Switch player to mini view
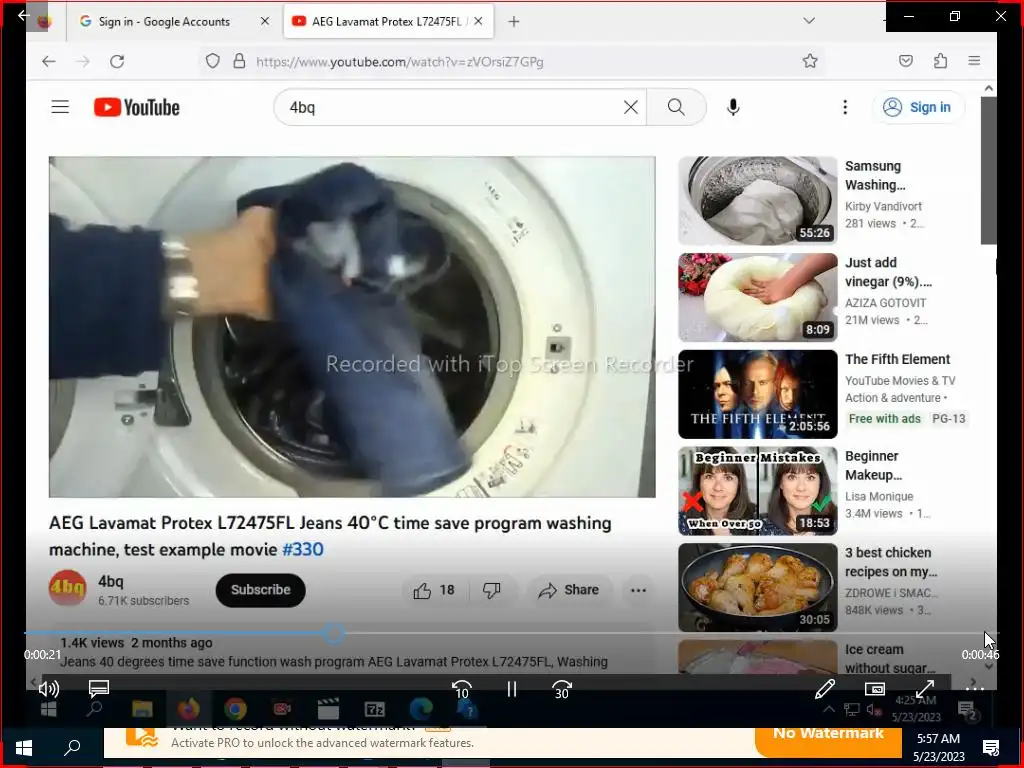Viewport: 1024px width, 768px height. [874, 688]
